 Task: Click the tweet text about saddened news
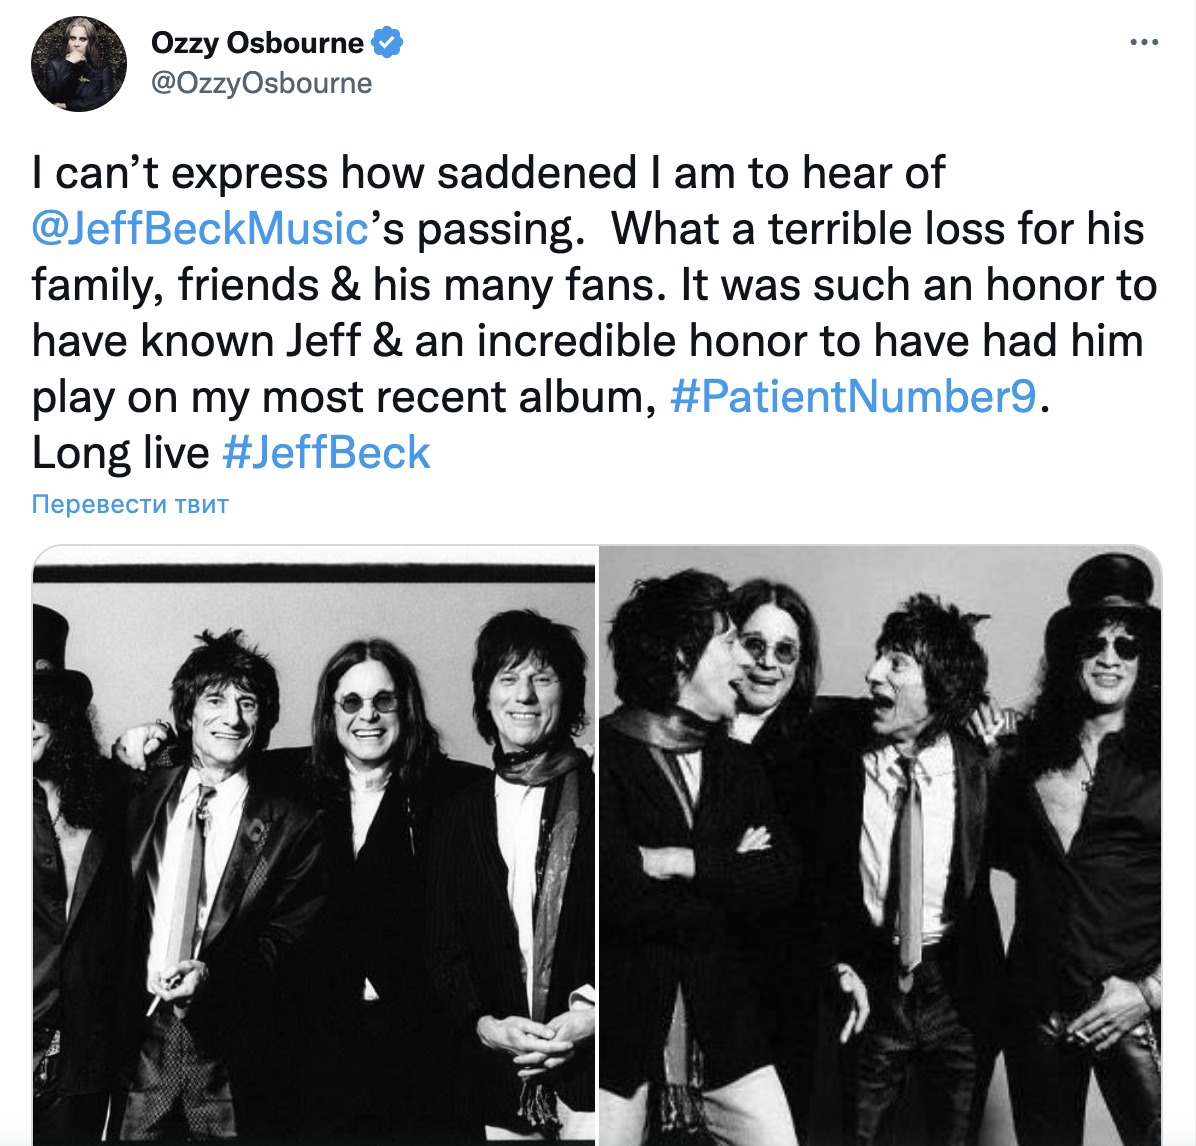595,312
